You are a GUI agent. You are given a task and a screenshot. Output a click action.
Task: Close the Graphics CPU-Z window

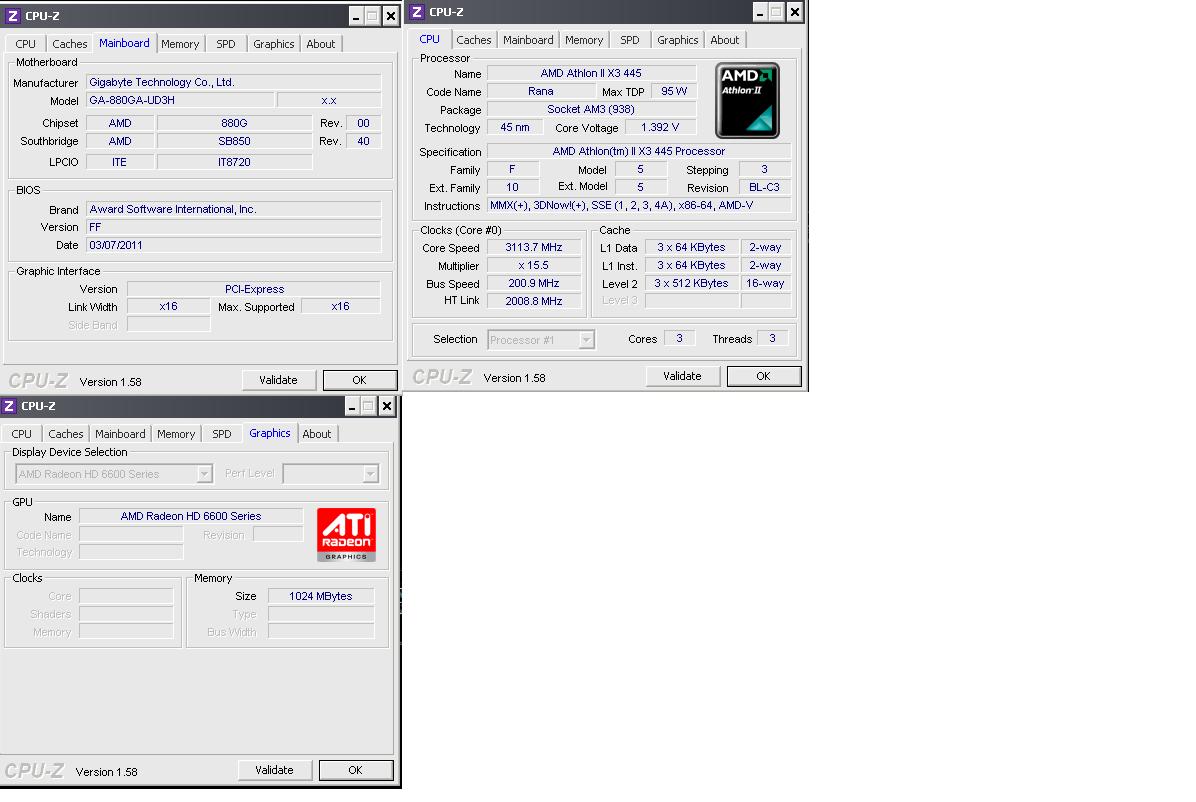click(x=387, y=407)
